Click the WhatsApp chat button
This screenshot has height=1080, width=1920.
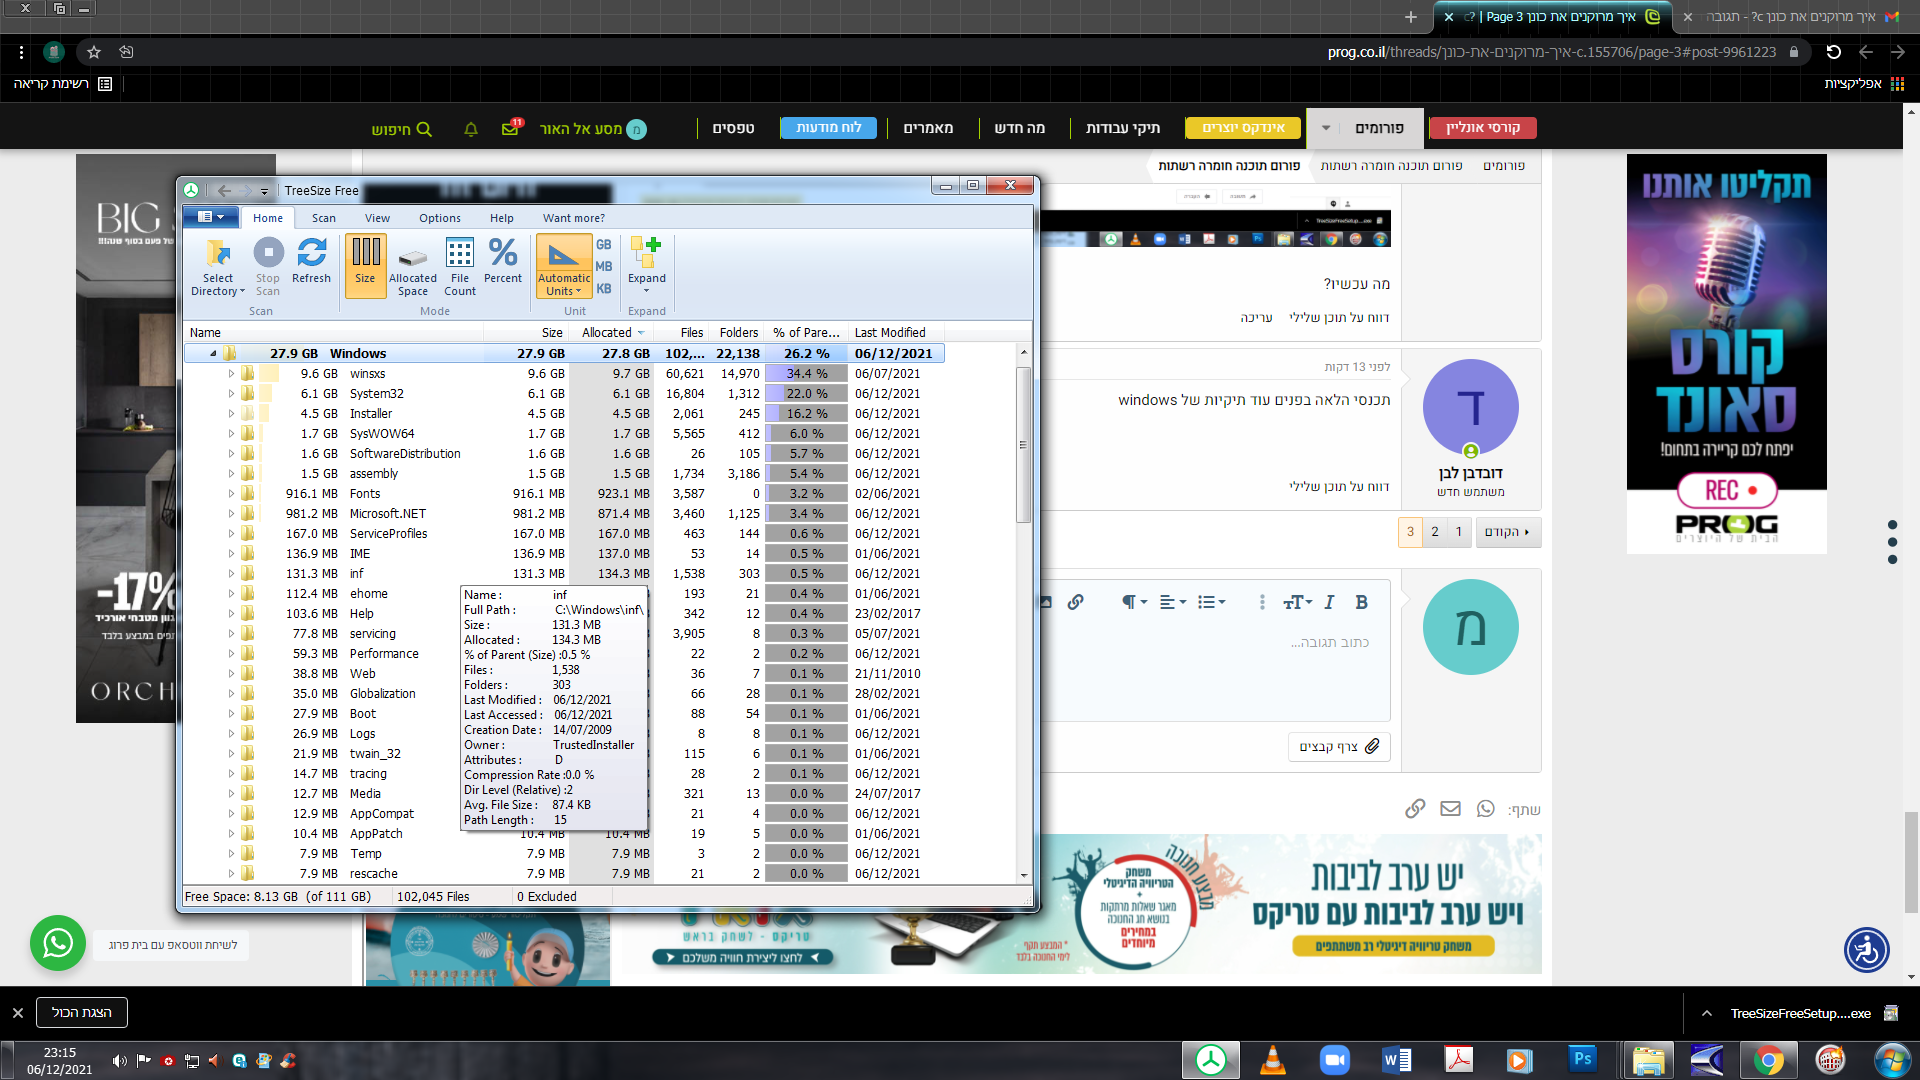point(58,943)
